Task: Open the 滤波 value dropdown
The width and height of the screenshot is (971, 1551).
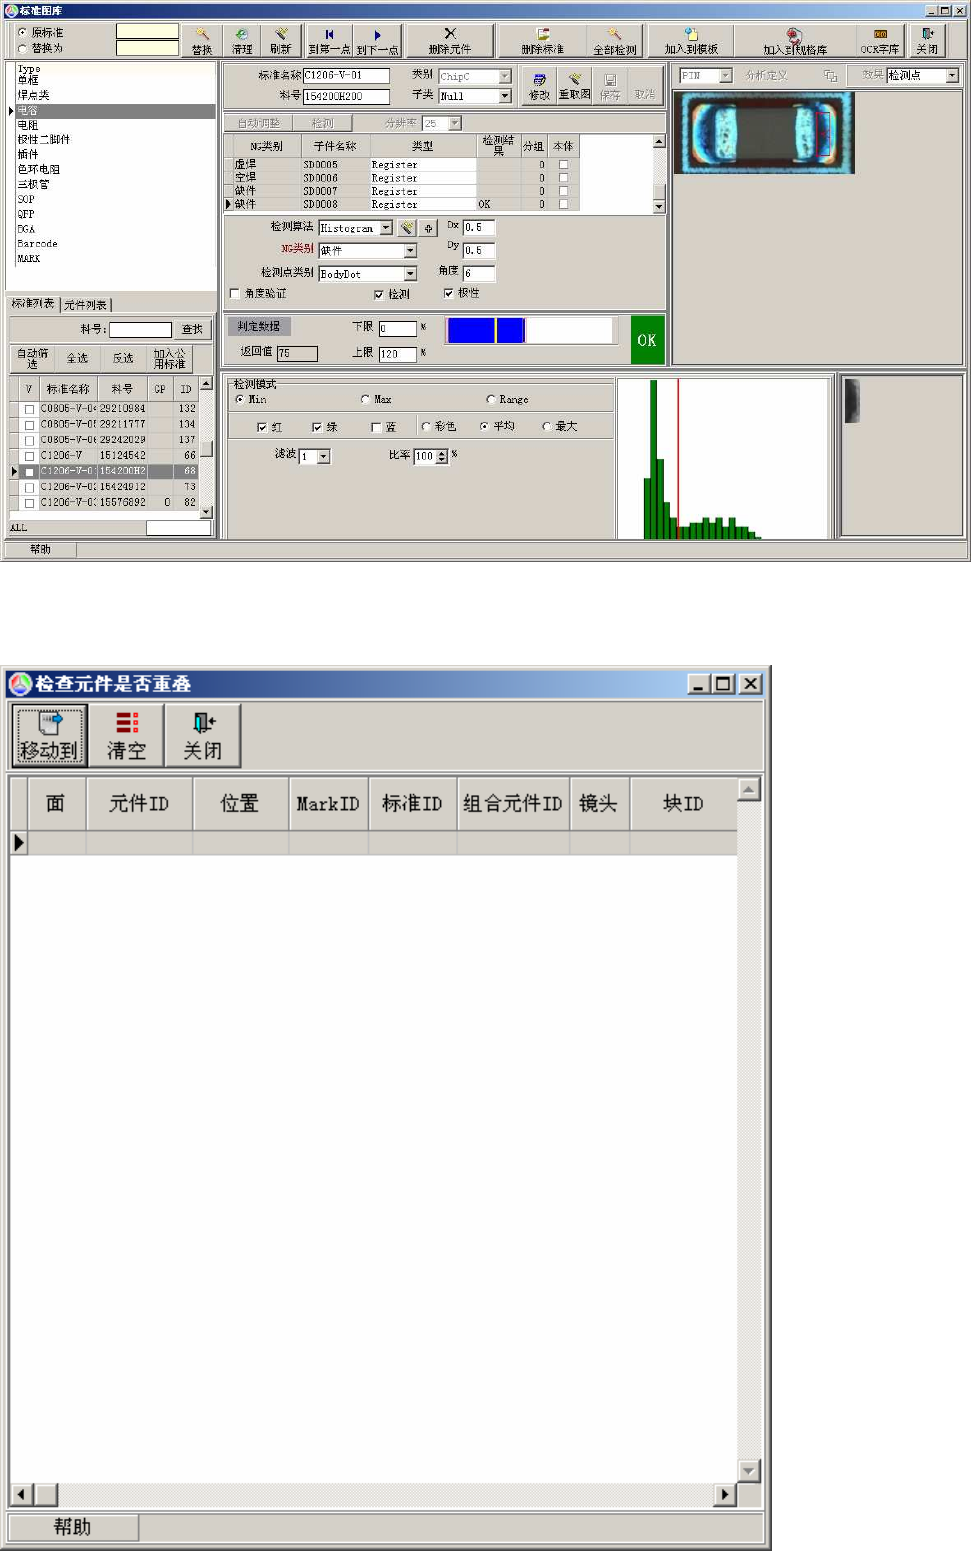Action: pyautogui.click(x=323, y=456)
